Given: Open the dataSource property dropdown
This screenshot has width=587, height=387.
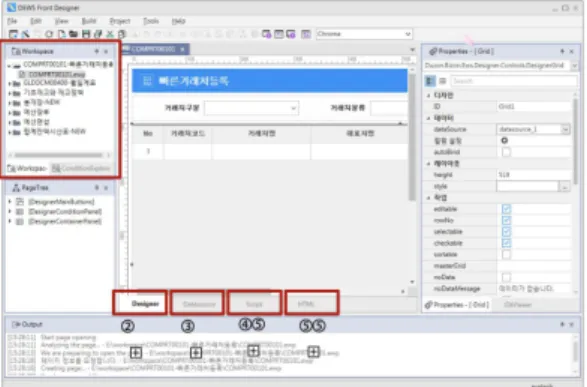Looking at the screenshot, I should (565, 129).
